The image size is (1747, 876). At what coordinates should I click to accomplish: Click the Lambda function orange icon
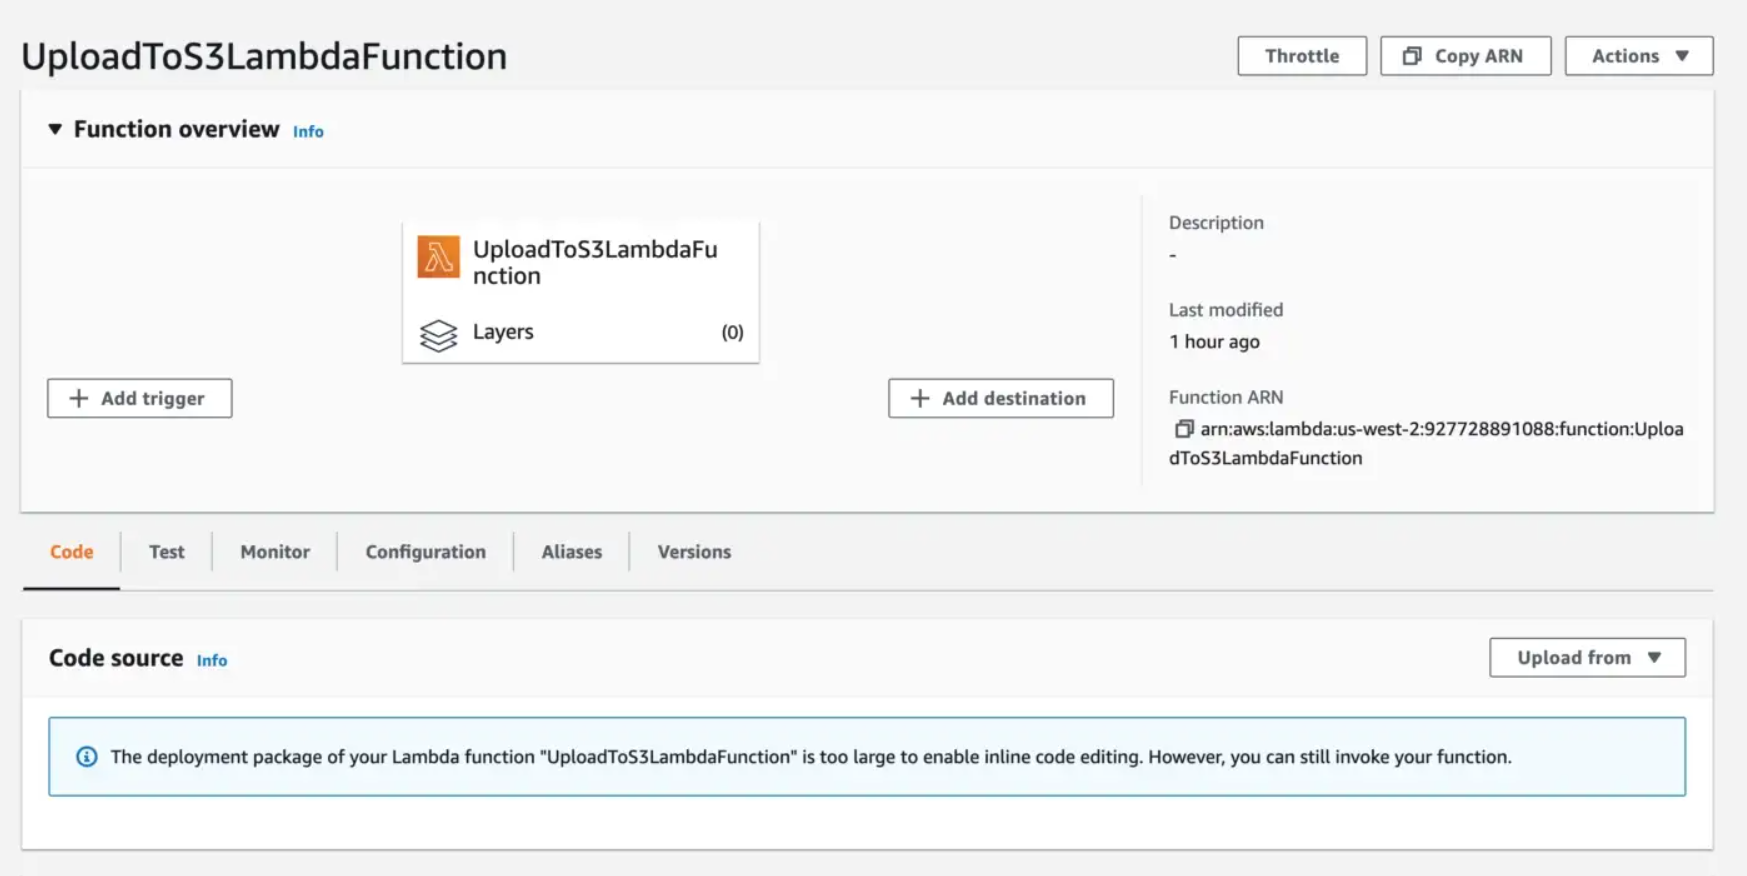coord(438,257)
